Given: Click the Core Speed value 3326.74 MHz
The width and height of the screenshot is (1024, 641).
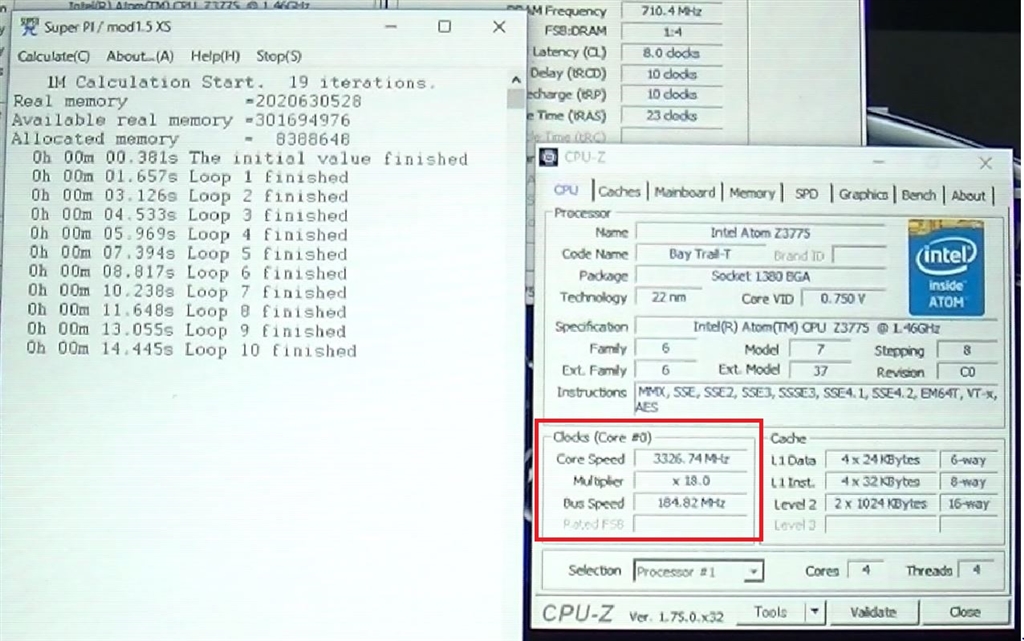Looking at the screenshot, I should pos(691,459).
